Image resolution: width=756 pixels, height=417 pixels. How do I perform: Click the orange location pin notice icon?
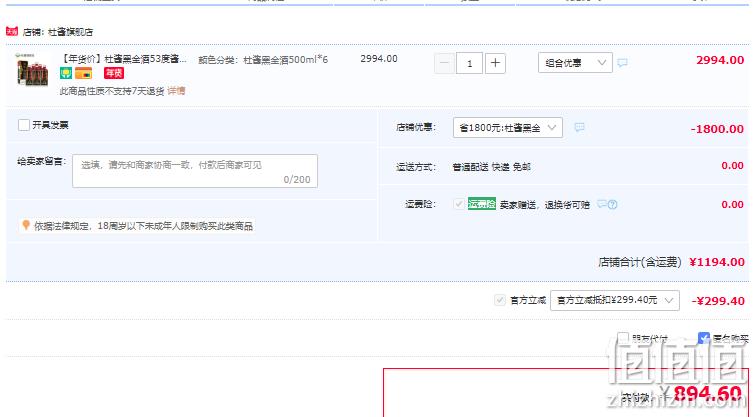pos(26,225)
